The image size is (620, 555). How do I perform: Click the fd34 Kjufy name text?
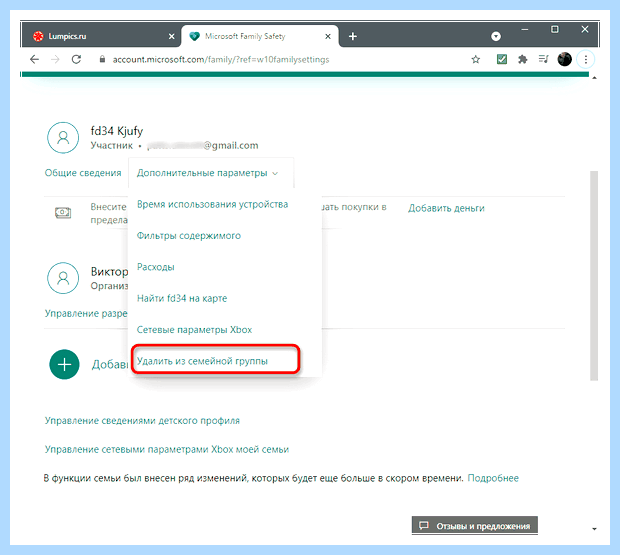[117, 131]
